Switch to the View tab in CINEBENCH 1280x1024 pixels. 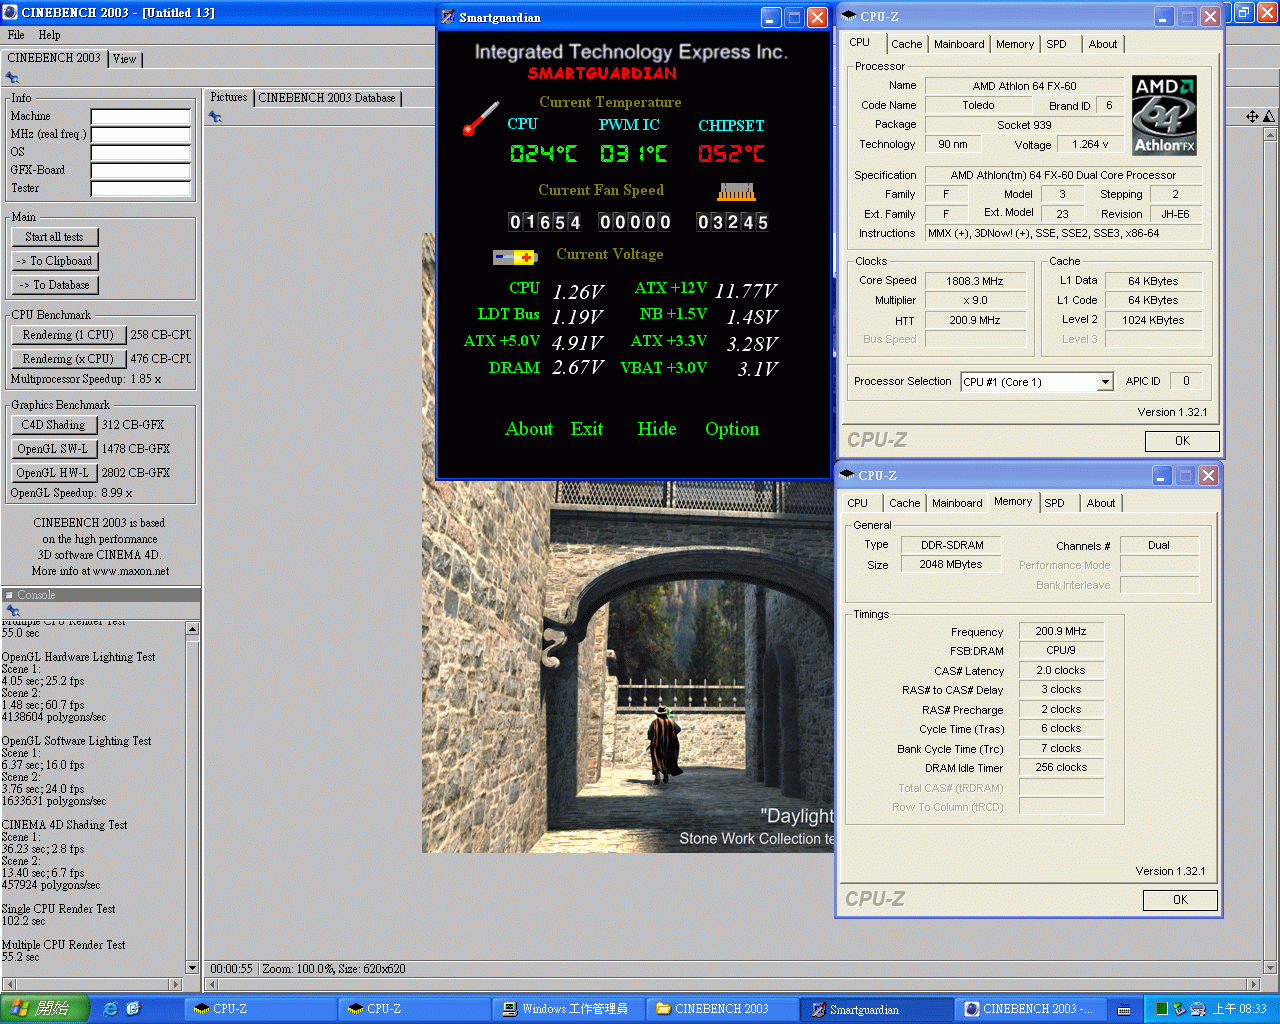[x=125, y=59]
